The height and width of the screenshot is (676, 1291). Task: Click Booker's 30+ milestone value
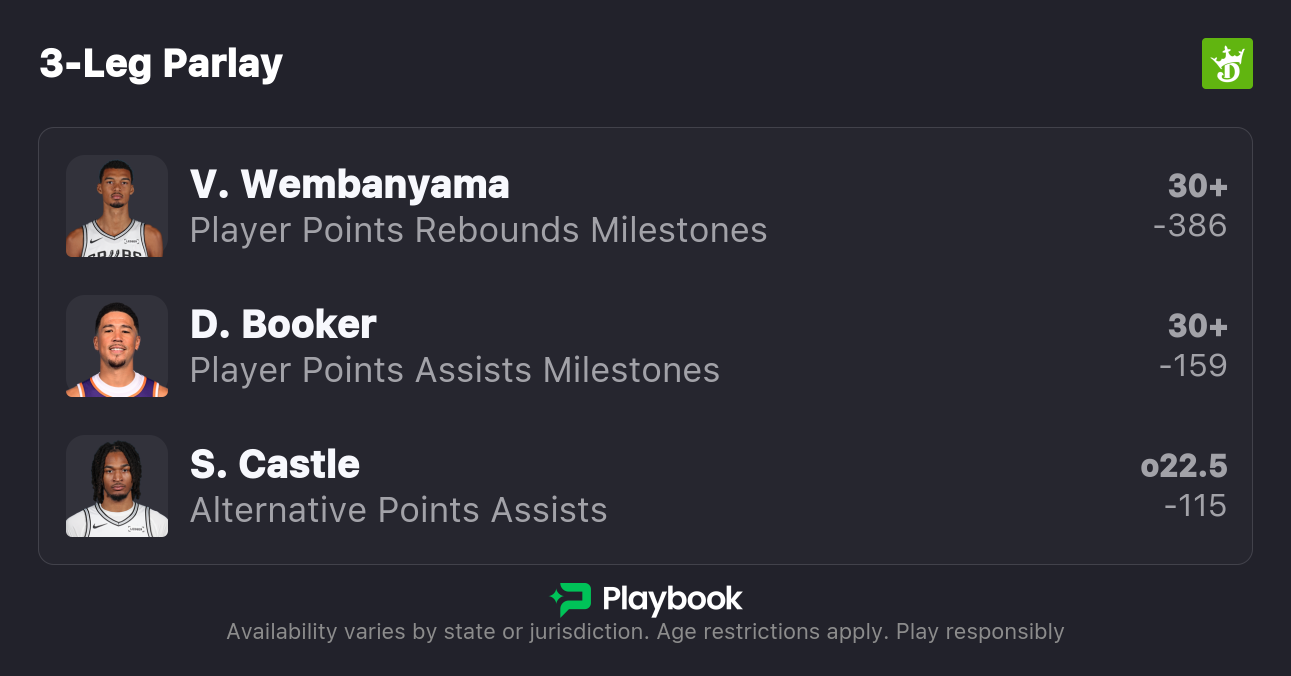click(1197, 326)
